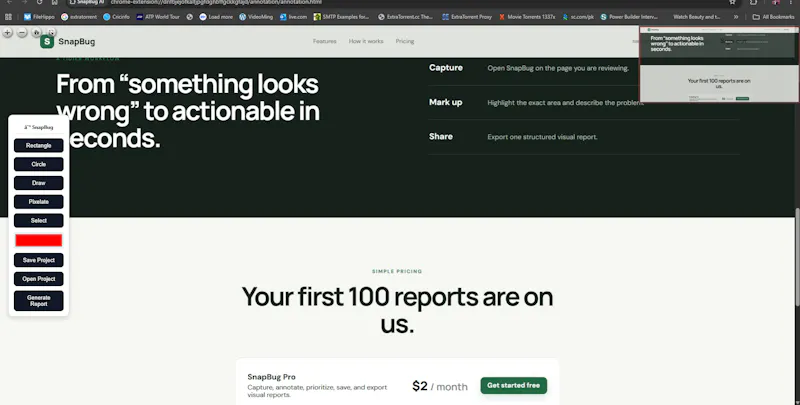Click Open Project button
Image resolution: width=800 pixels, height=405 pixels.
point(39,279)
